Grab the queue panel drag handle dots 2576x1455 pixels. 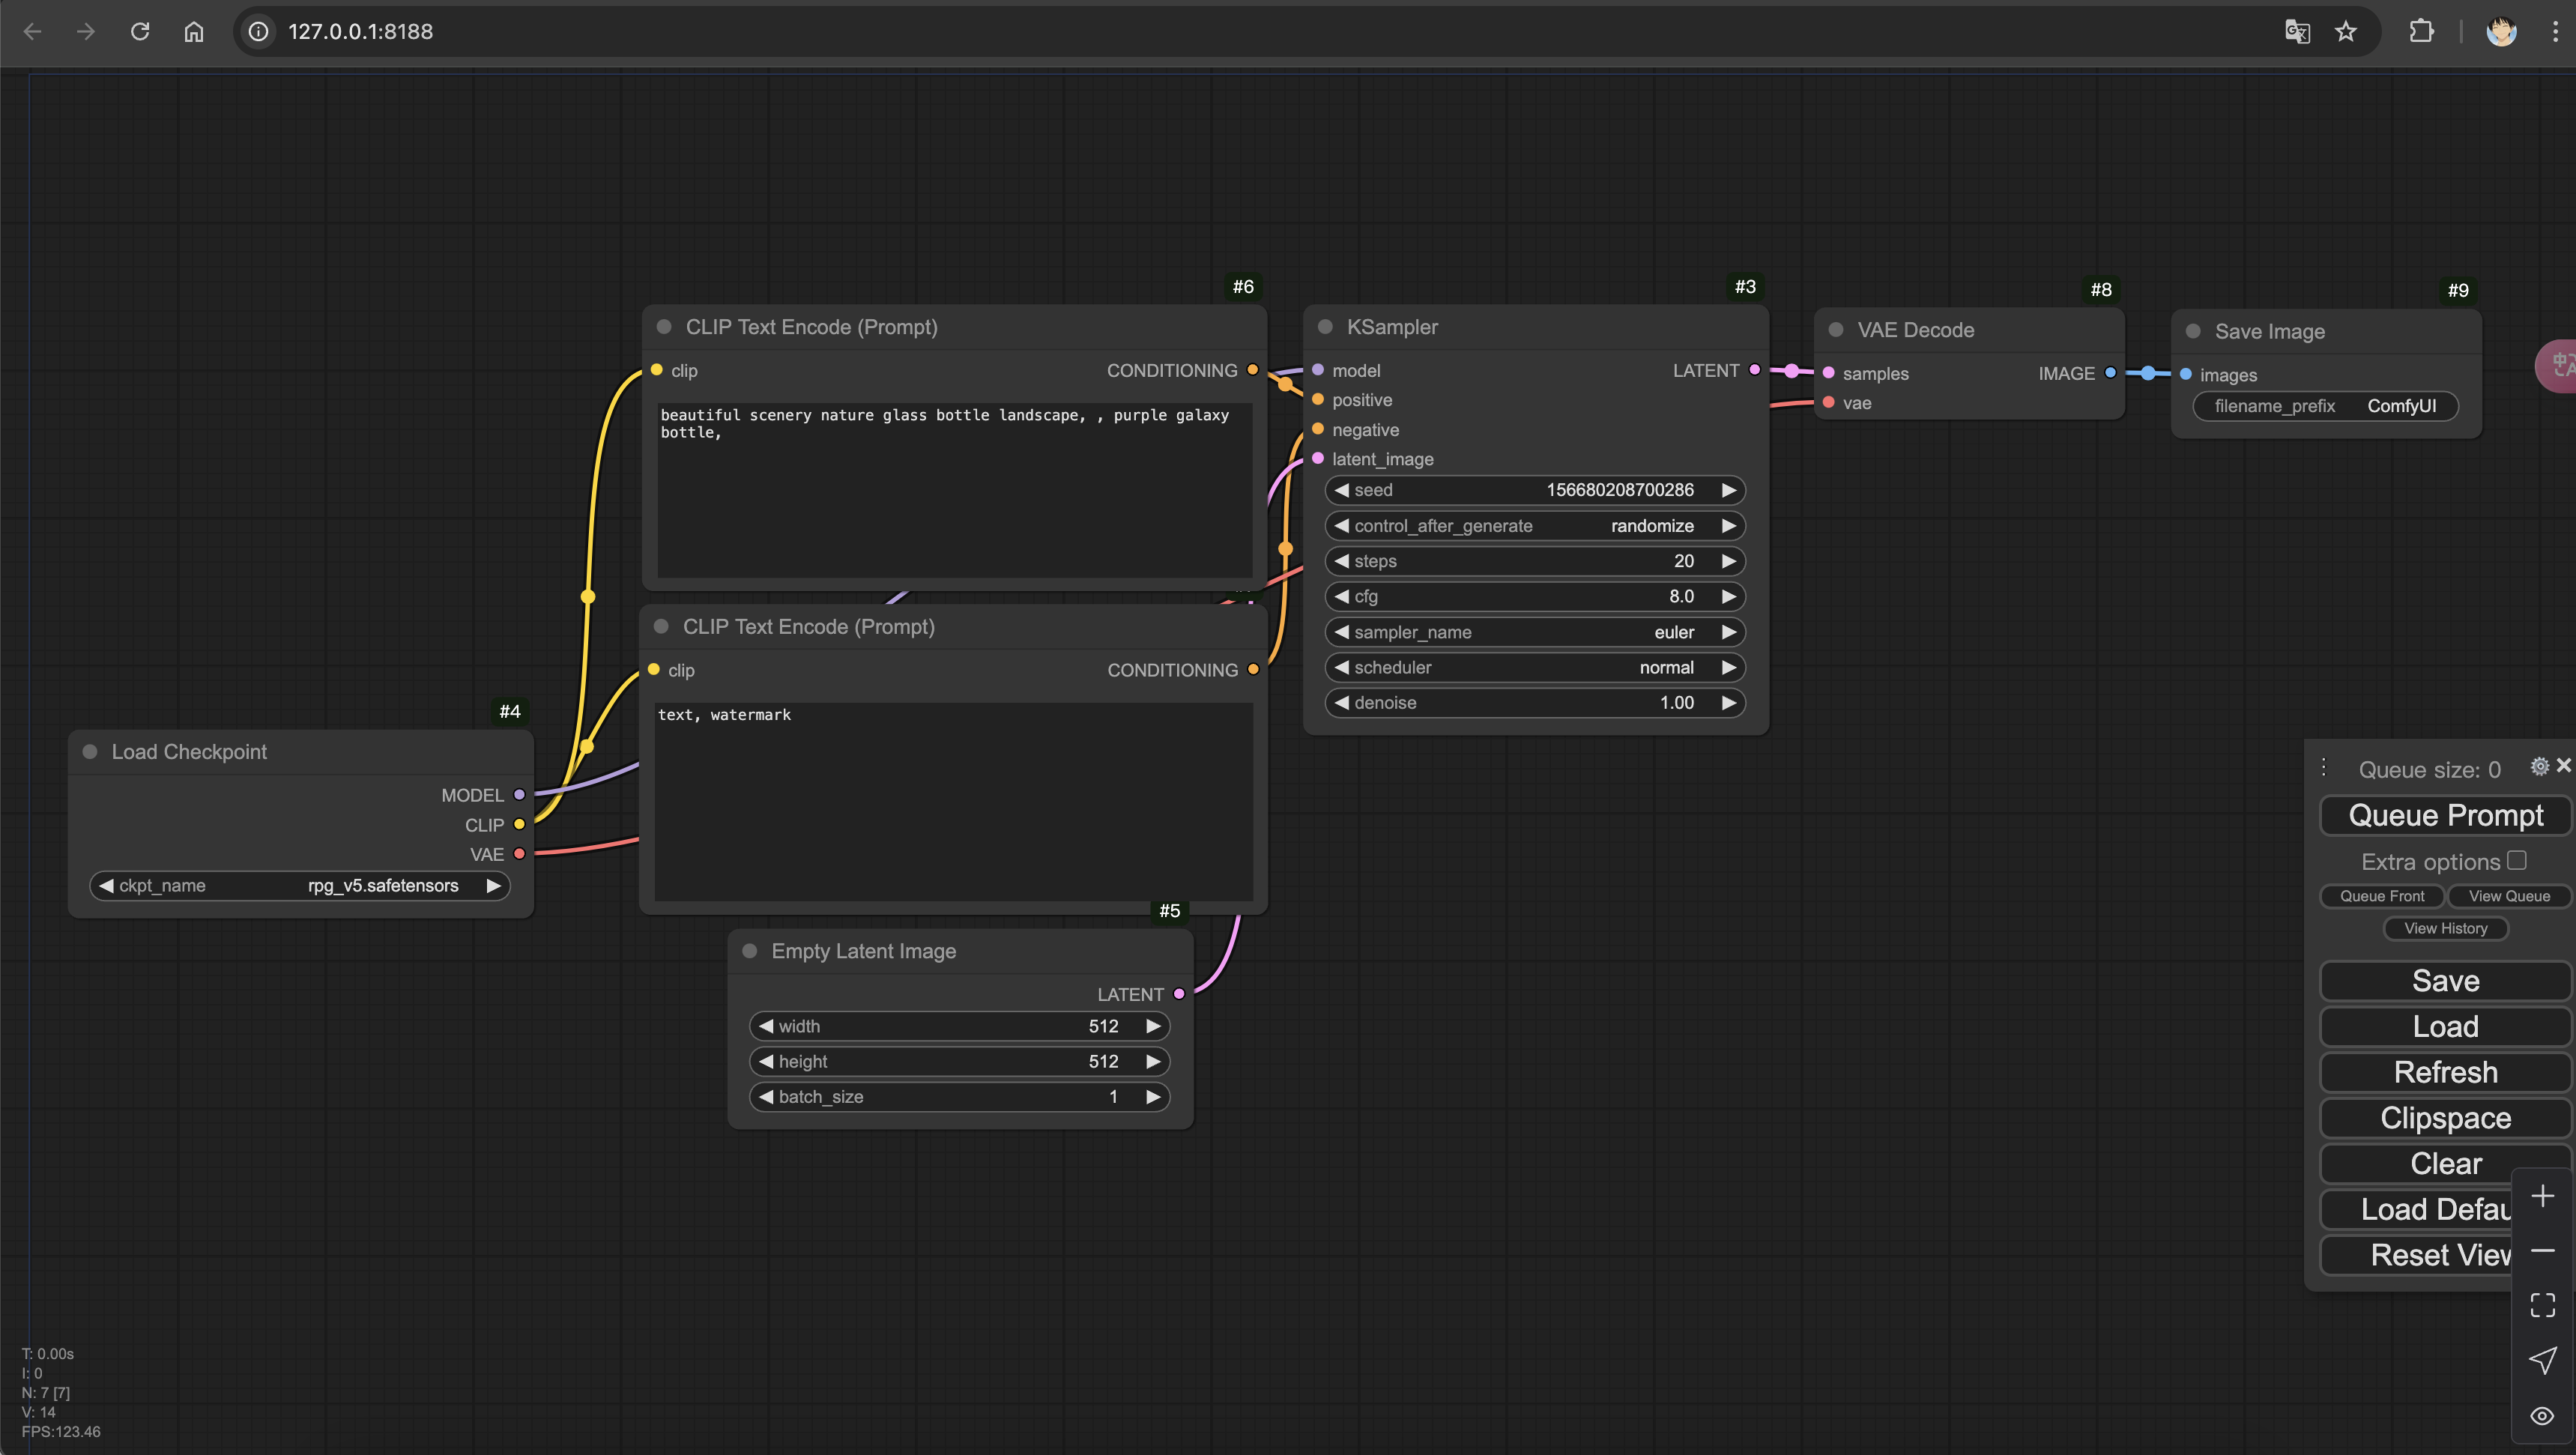click(x=2324, y=767)
